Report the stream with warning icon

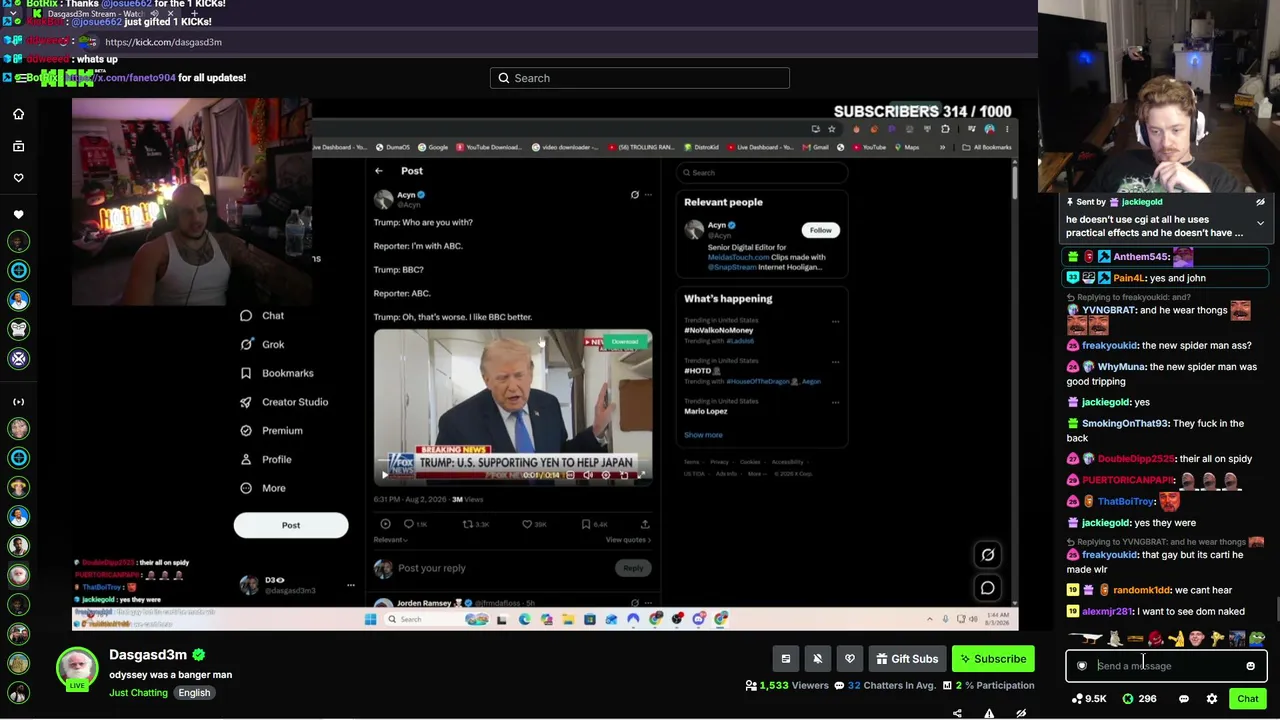[989, 714]
